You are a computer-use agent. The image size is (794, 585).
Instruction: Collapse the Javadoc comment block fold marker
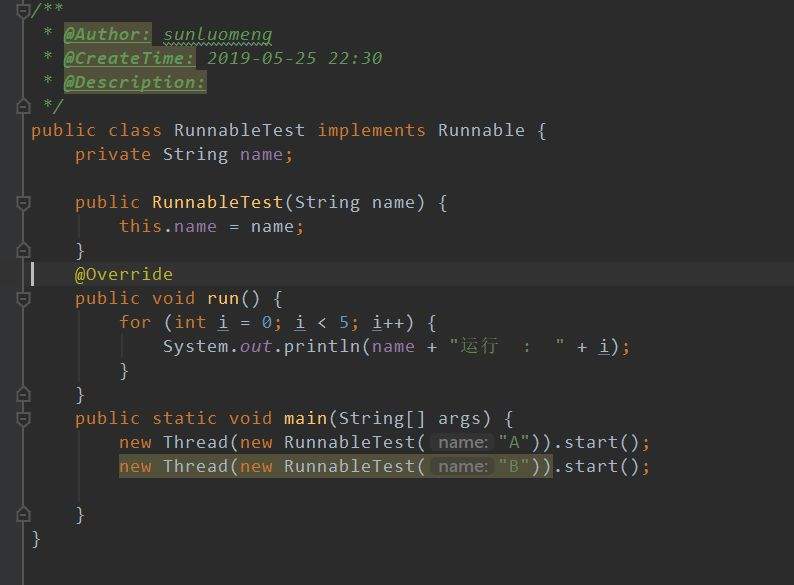23,10
